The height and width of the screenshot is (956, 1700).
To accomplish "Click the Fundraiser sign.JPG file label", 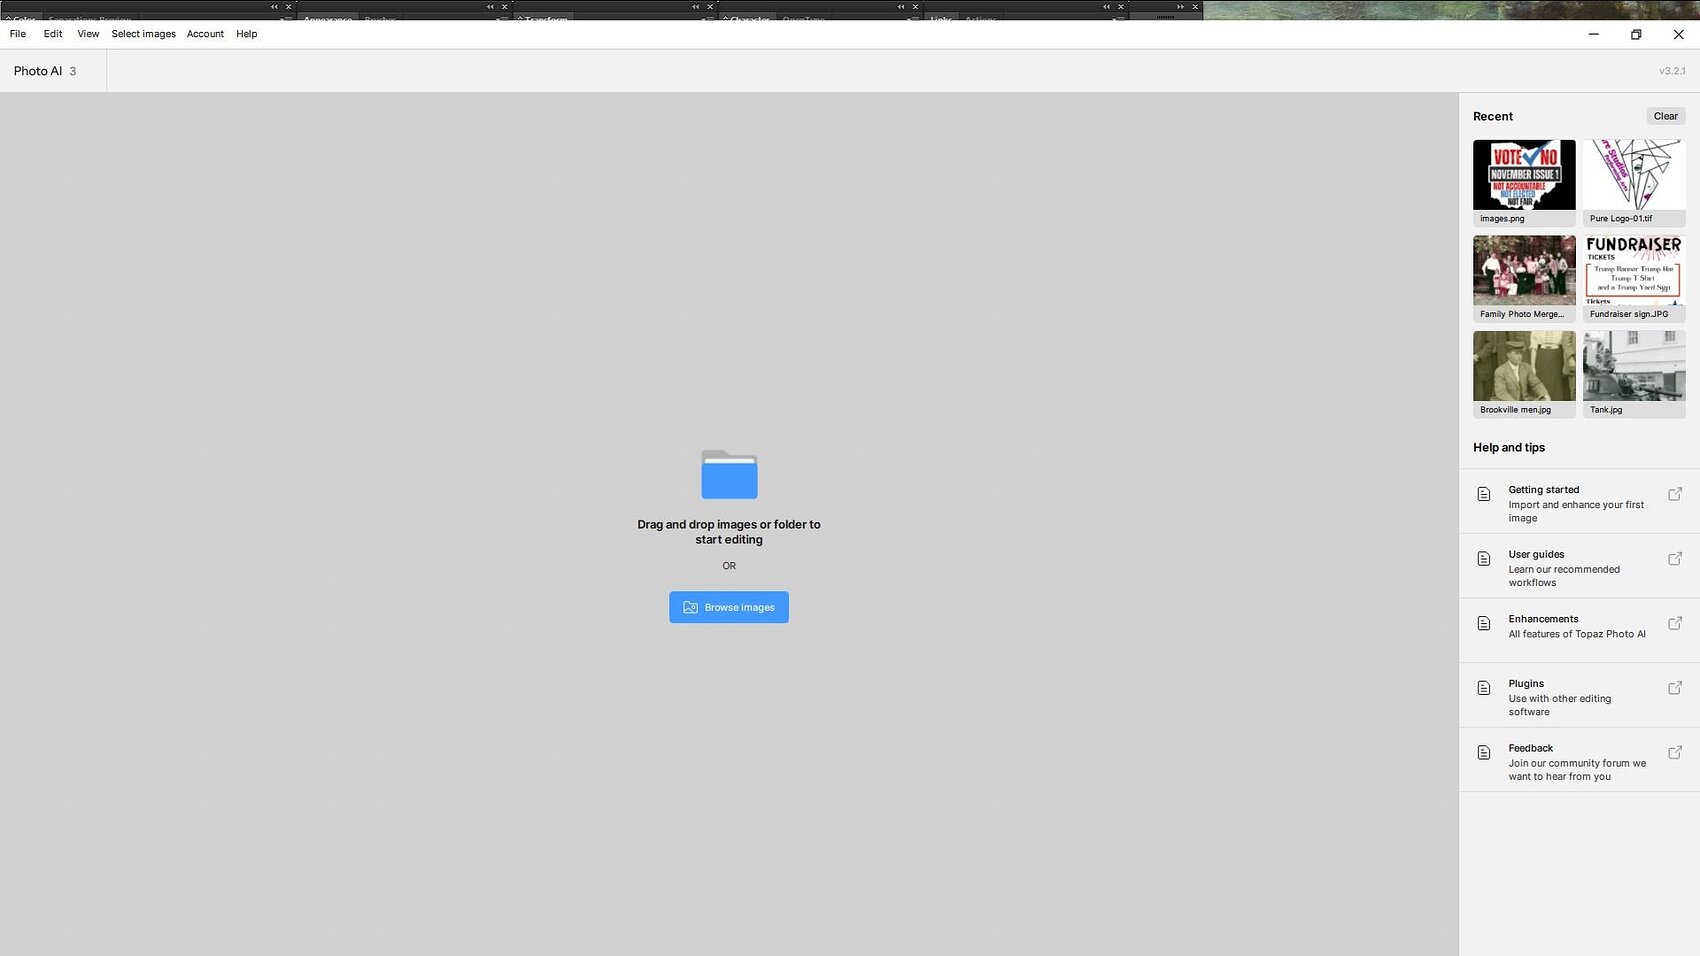I will click(x=1629, y=314).
